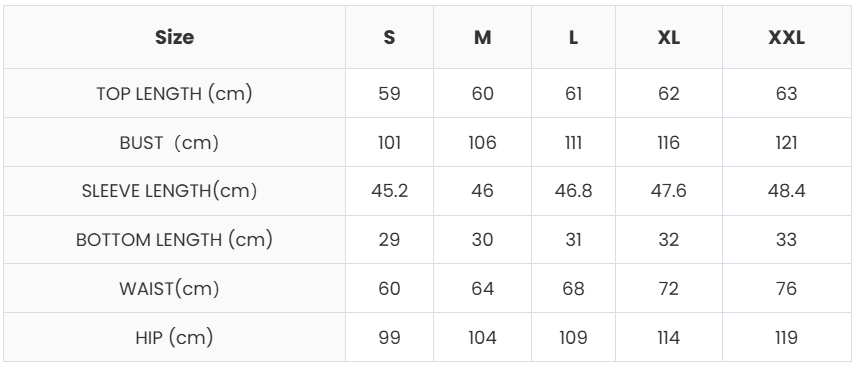Image resolution: width=855 pixels, height=365 pixels.
Task: Click the HIP (cm) row label
Action: (x=174, y=338)
